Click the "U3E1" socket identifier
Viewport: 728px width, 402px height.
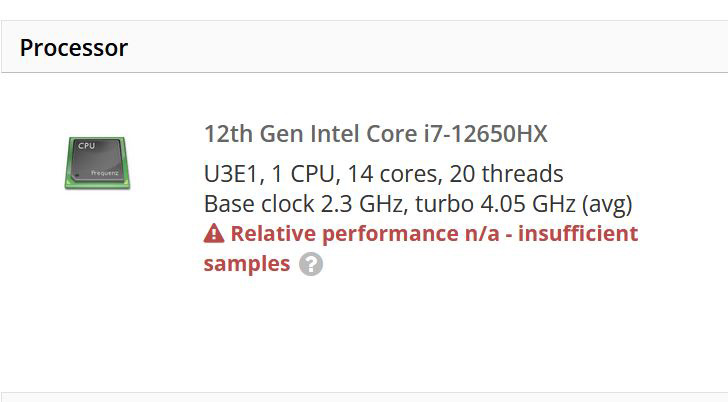point(231,174)
